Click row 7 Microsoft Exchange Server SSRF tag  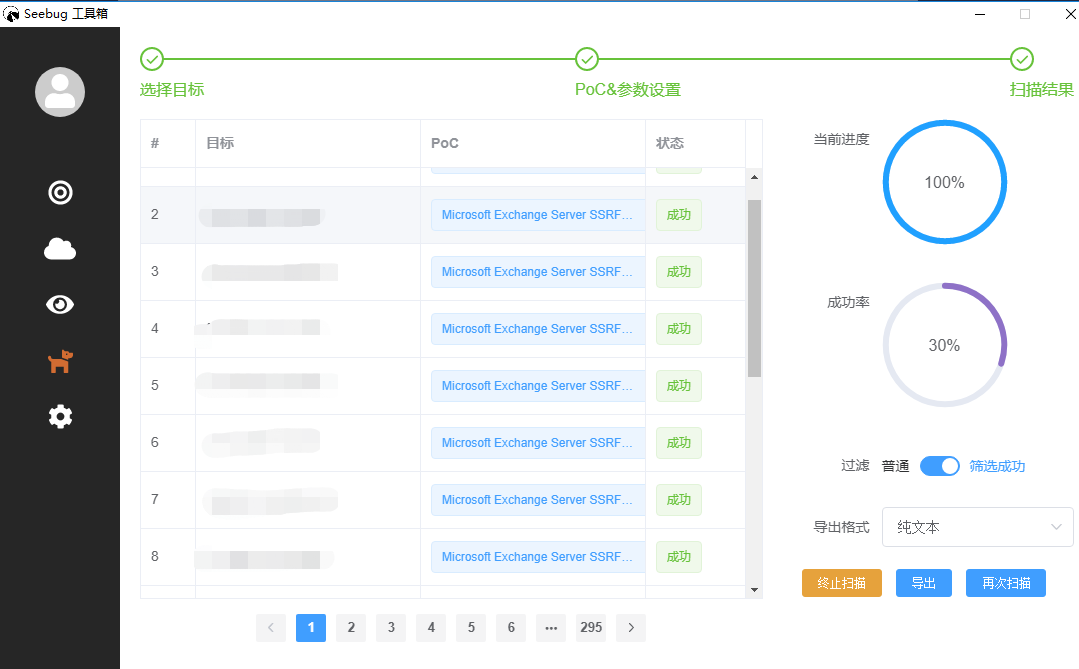click(x=537, y=500)
